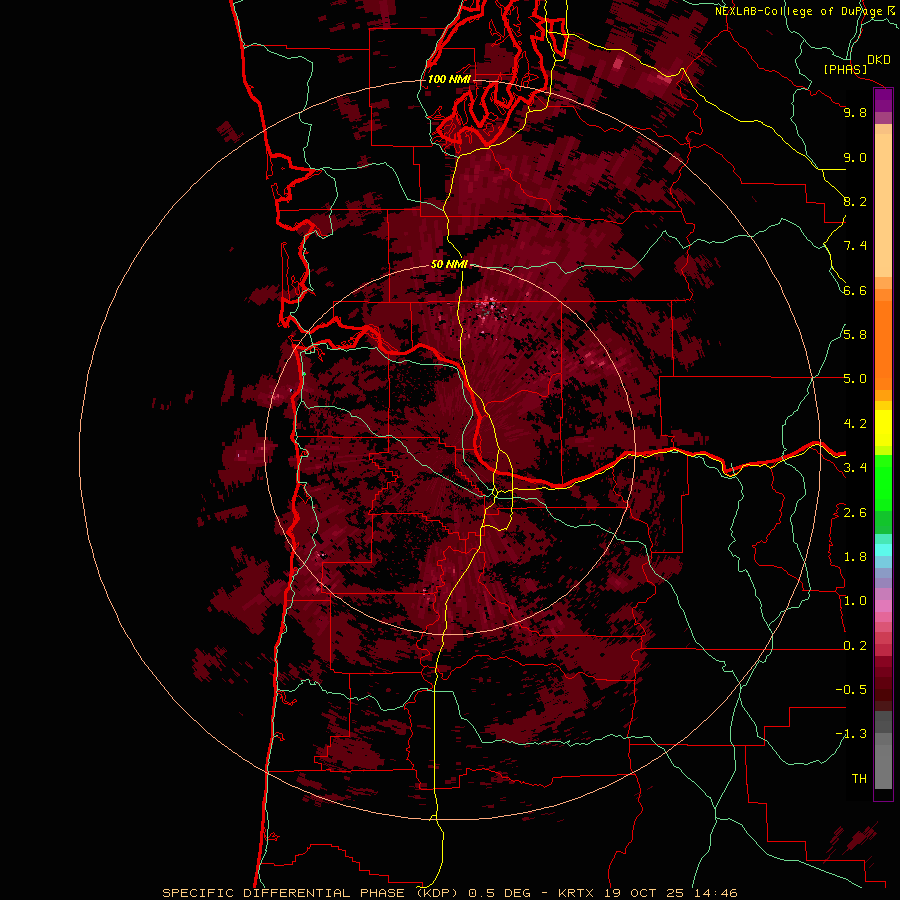Select the 1.0 value on the scale
The height and width of the screenshot is (900, 900).
(x=855, y=601)
